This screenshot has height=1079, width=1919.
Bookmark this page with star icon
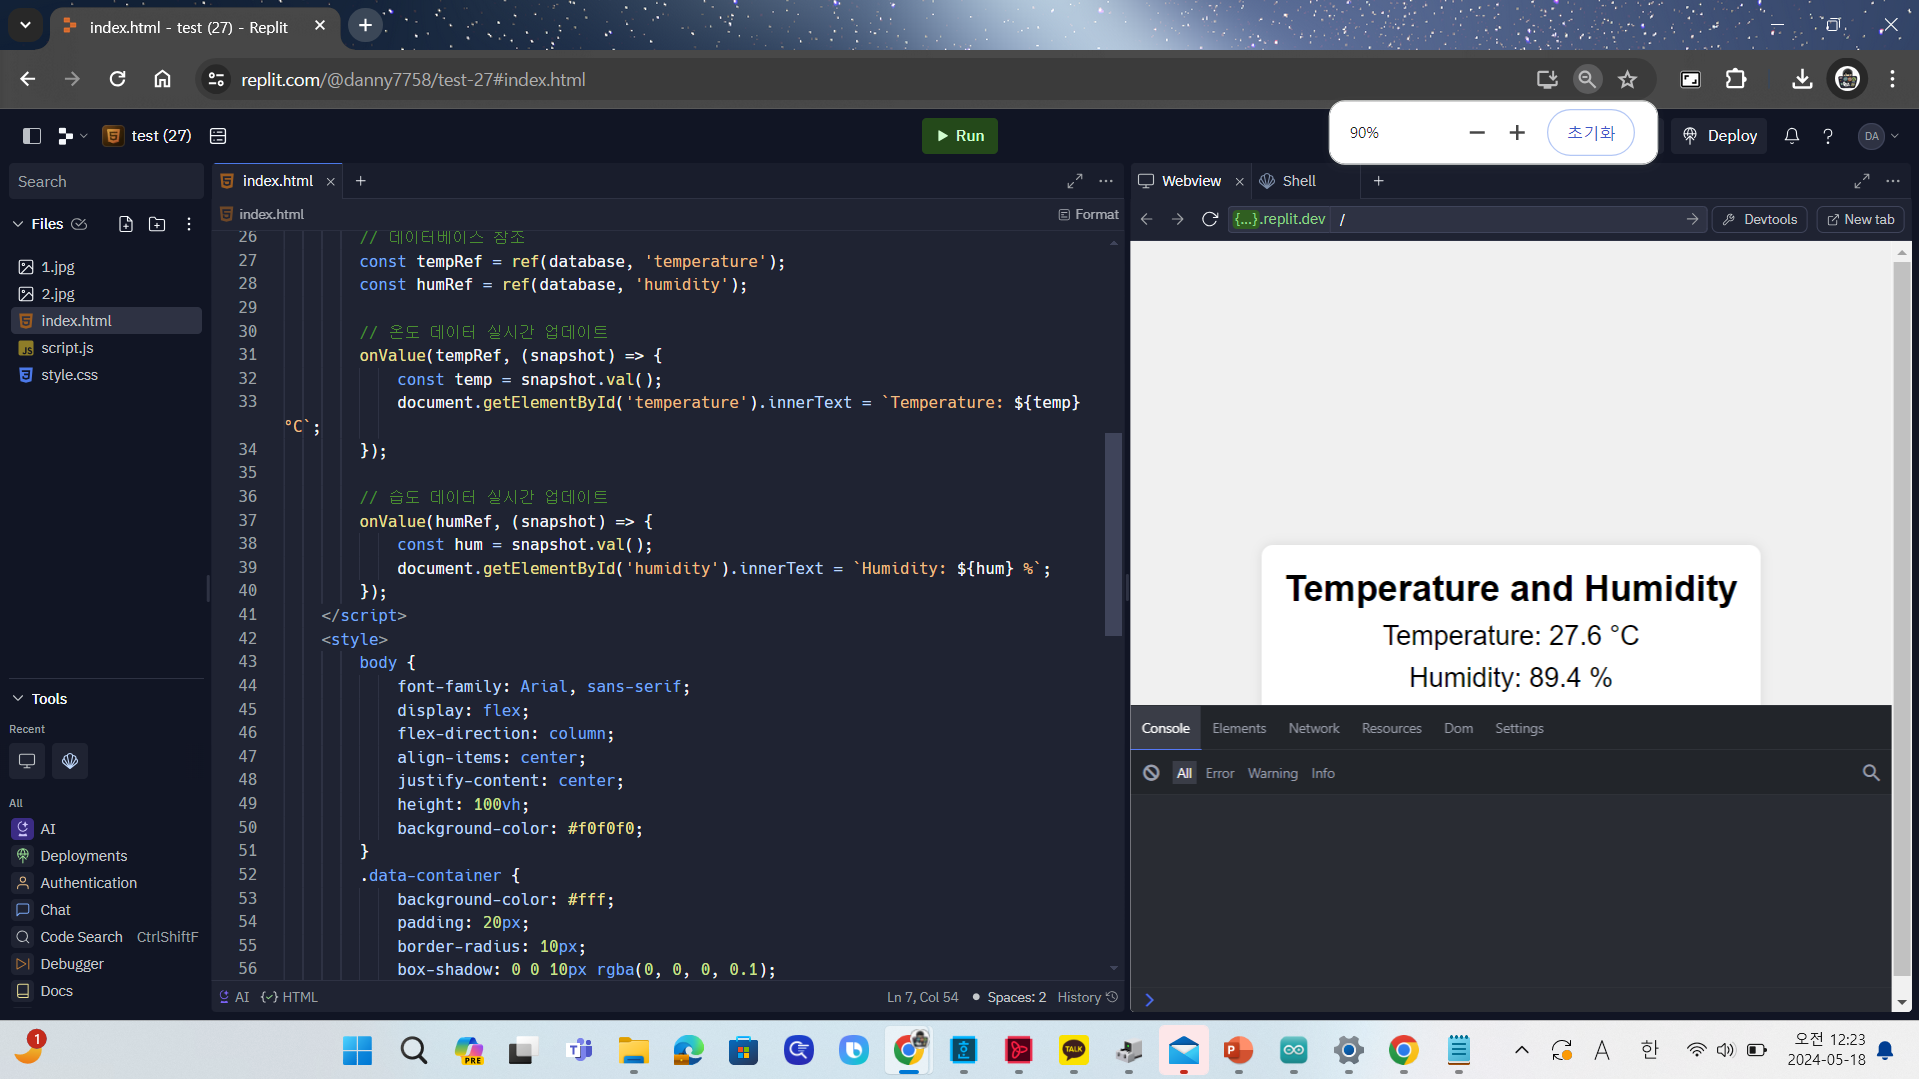click(x=1627, y=79)
